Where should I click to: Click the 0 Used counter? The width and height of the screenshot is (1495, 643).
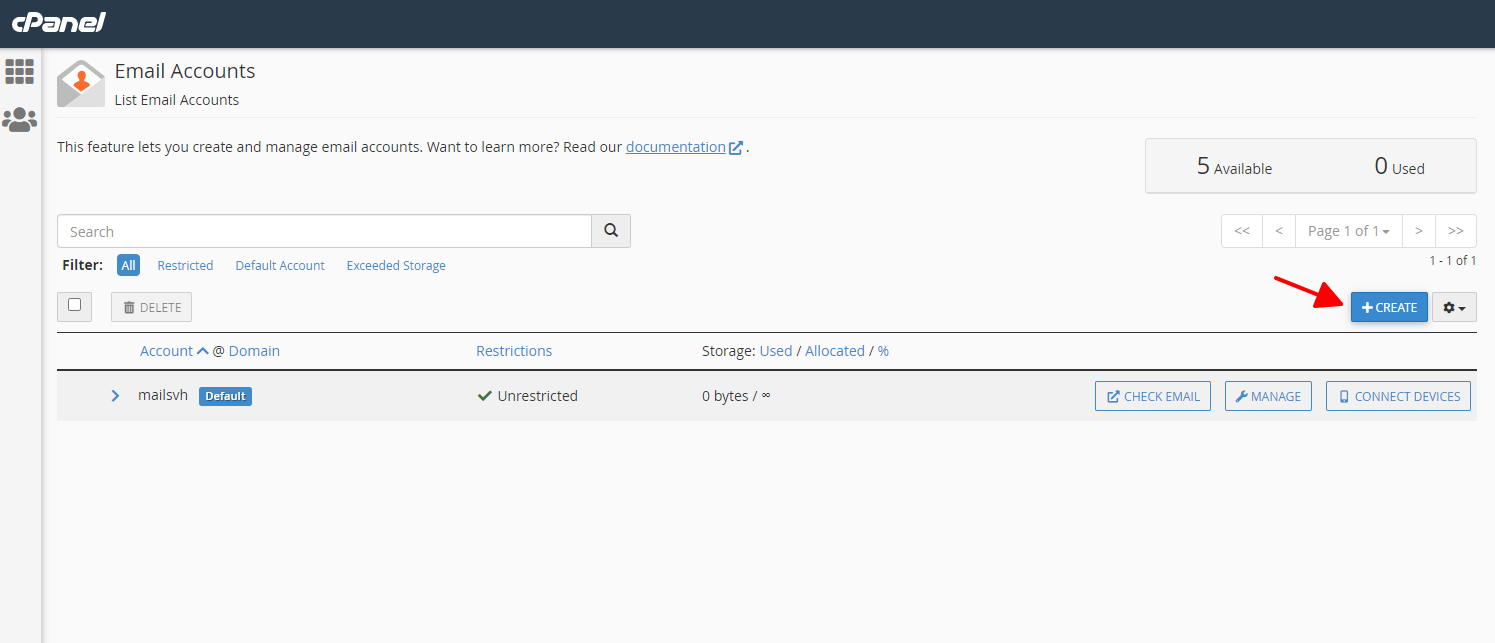tap(1399, 166)
